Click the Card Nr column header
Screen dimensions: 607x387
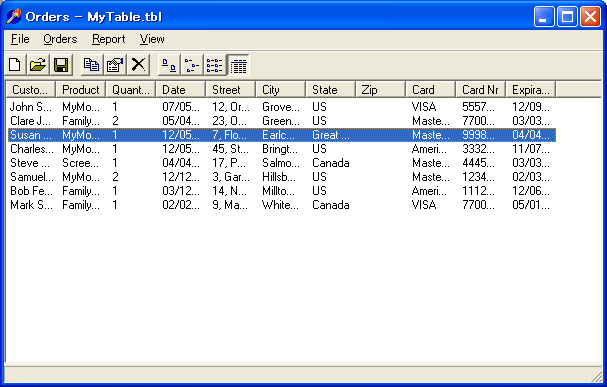pos(480,90)
